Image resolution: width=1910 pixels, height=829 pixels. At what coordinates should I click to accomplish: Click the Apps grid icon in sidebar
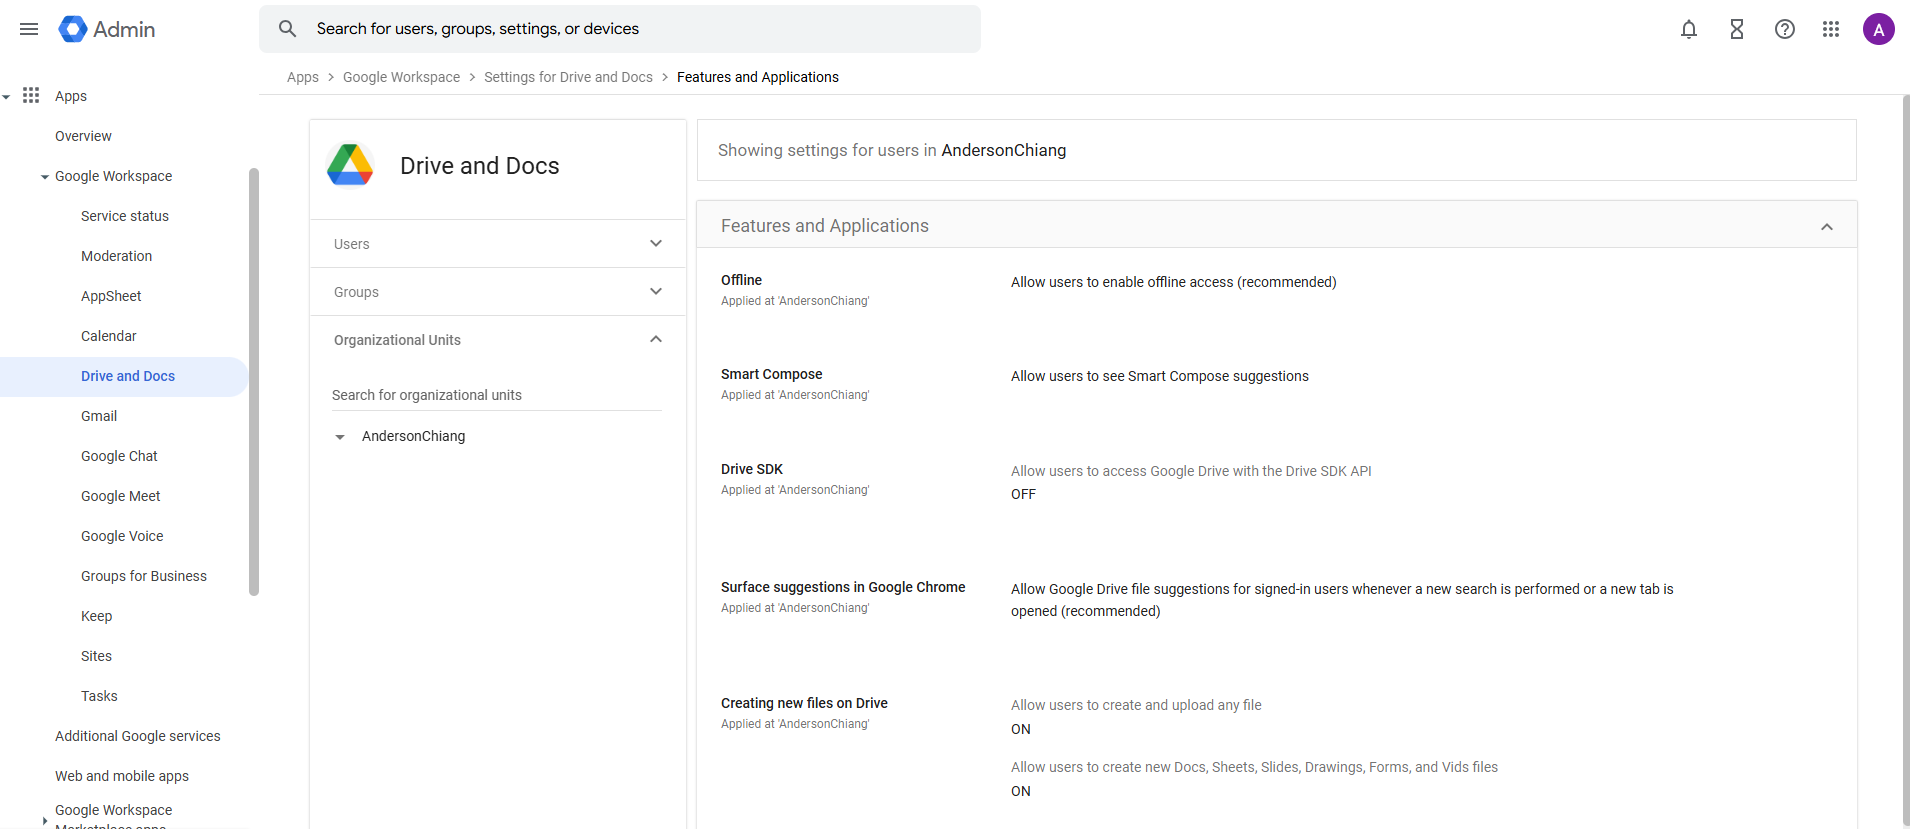pos(31,95)
